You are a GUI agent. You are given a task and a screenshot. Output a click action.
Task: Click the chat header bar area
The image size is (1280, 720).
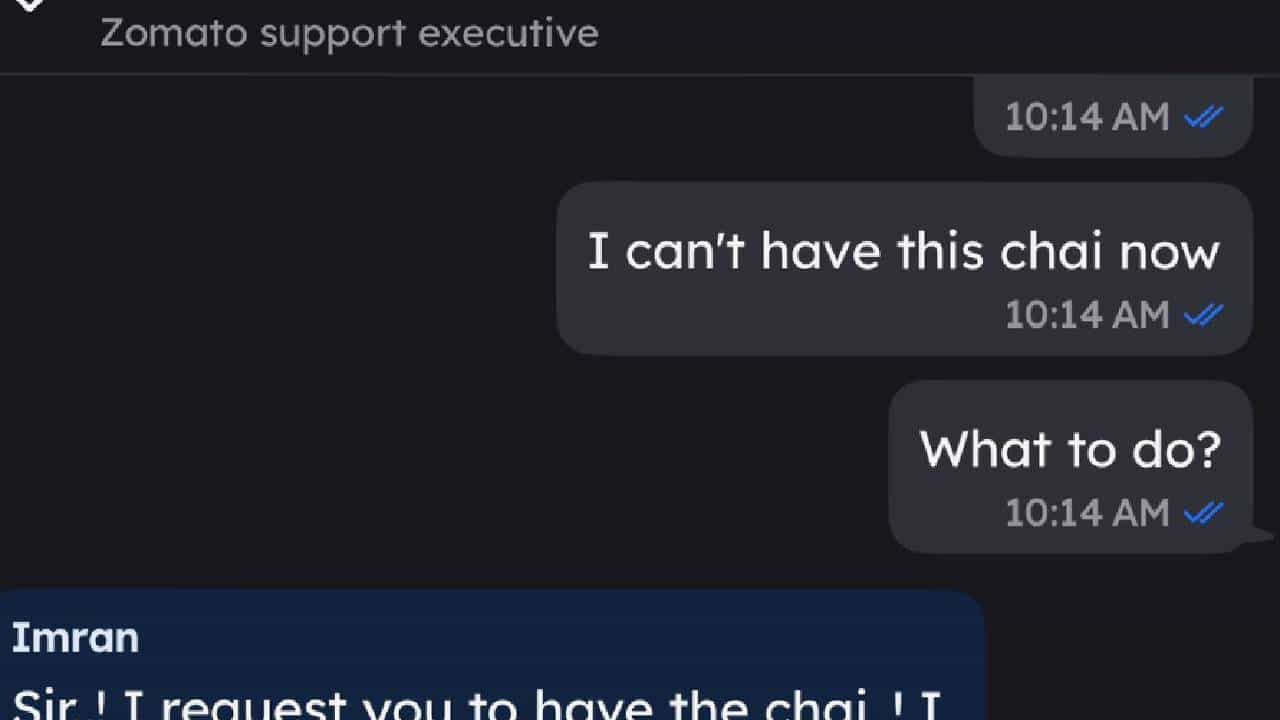click(640, 36)
